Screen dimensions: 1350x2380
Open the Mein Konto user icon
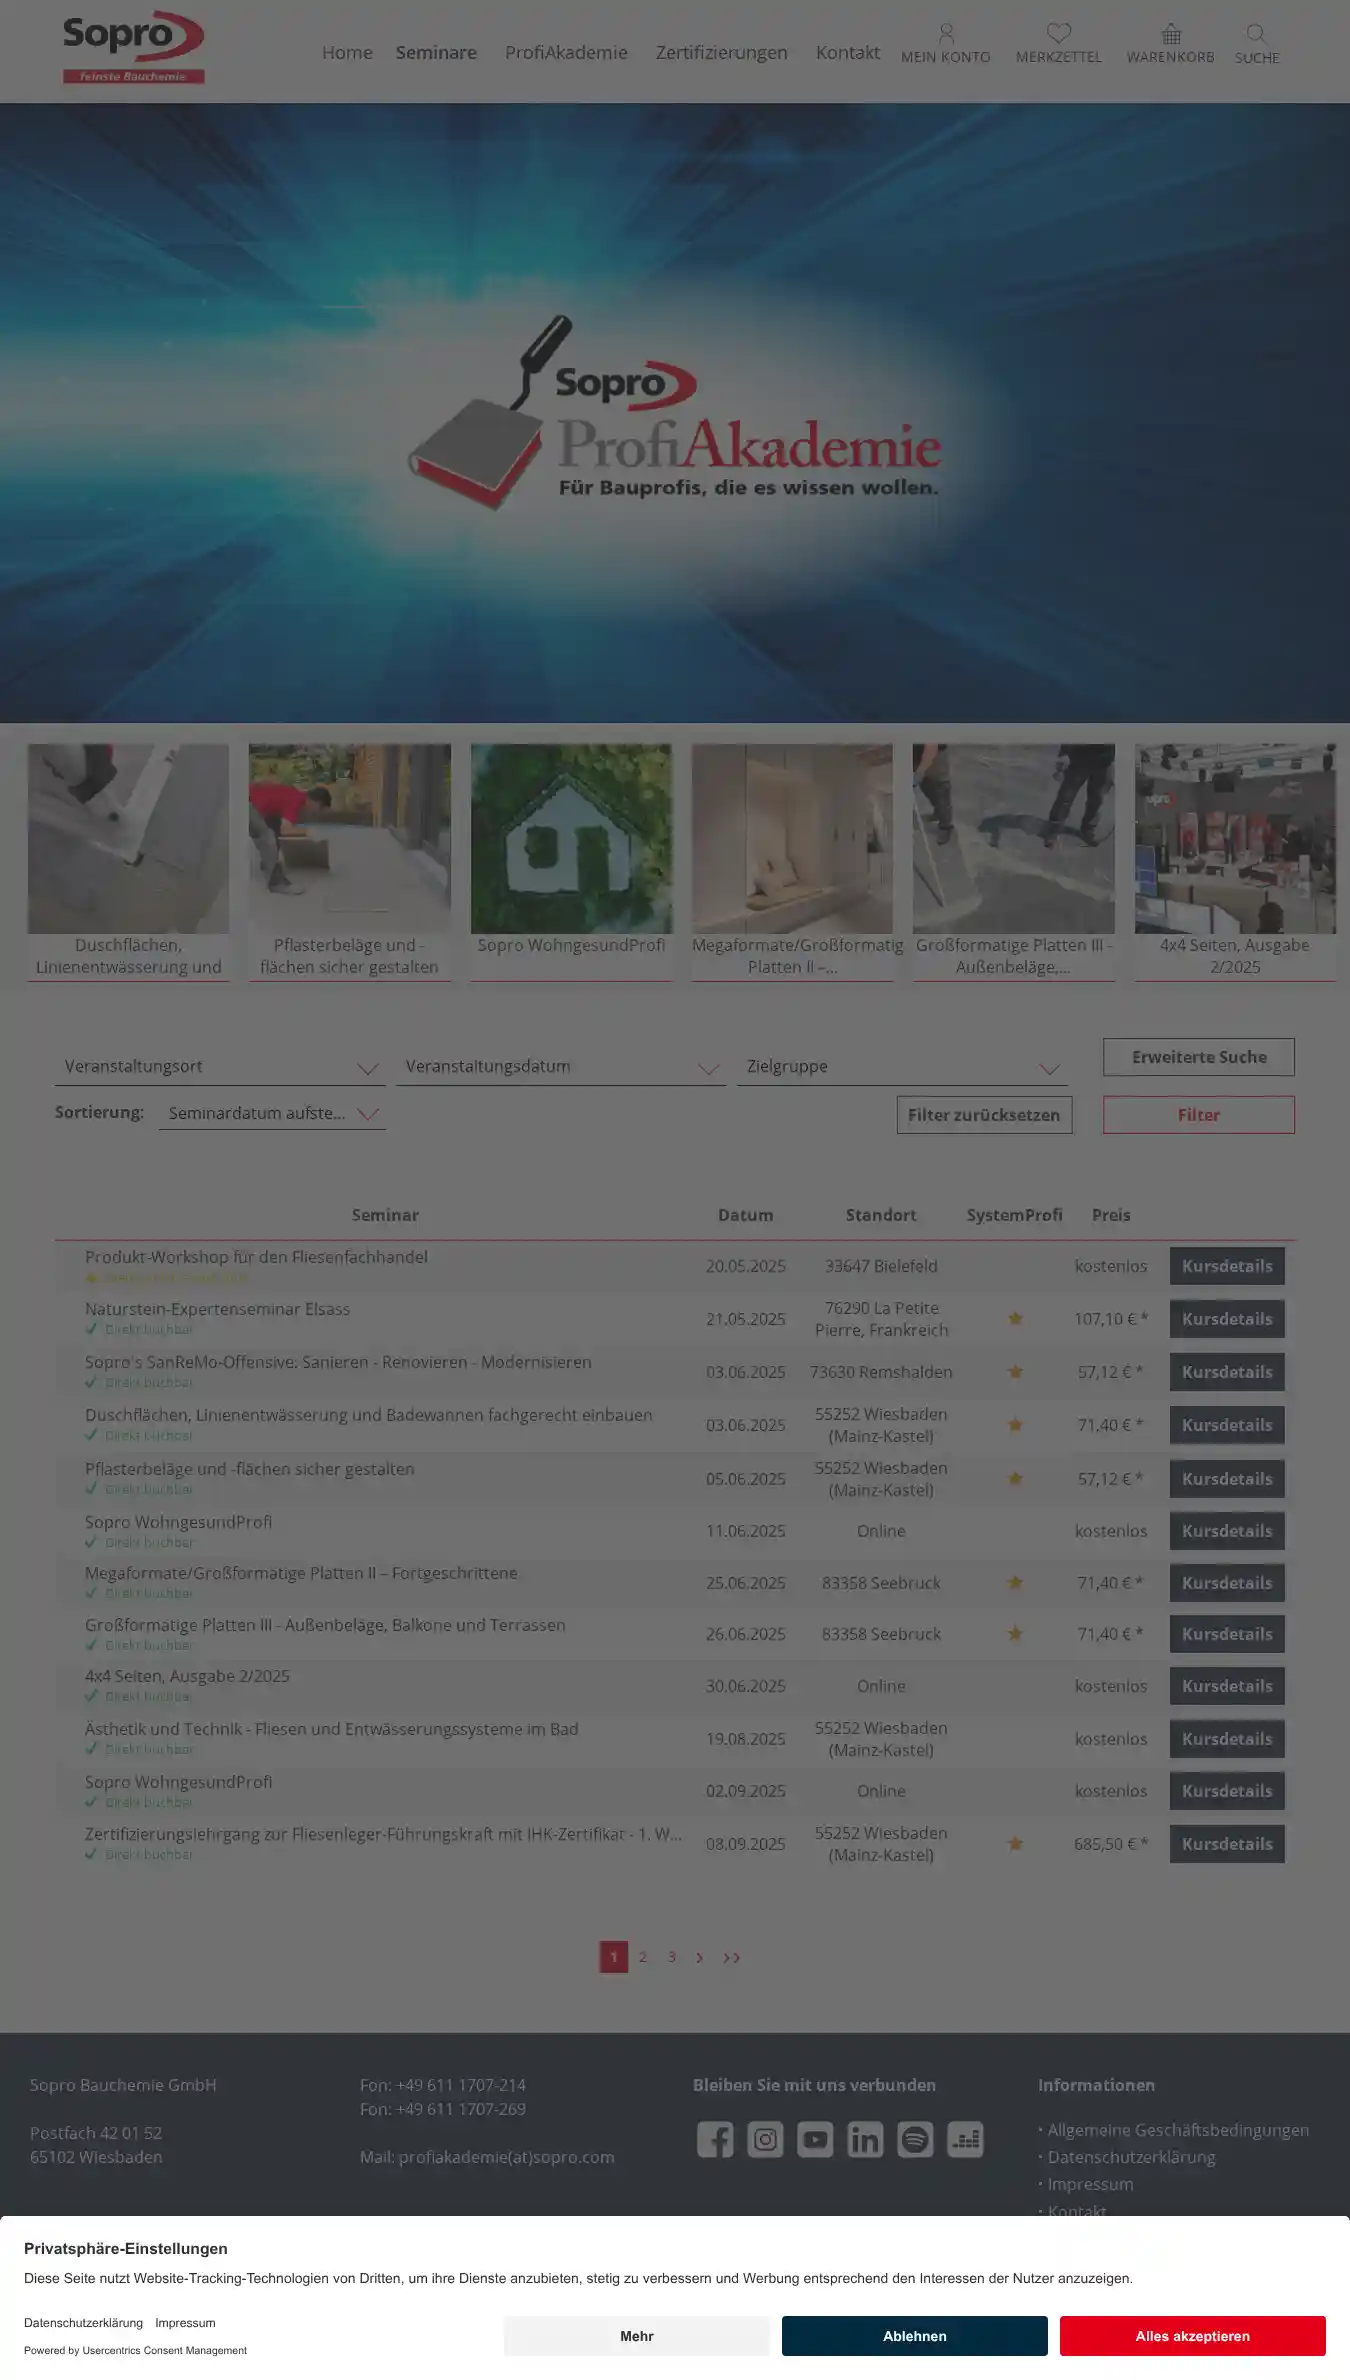point(945,35)
